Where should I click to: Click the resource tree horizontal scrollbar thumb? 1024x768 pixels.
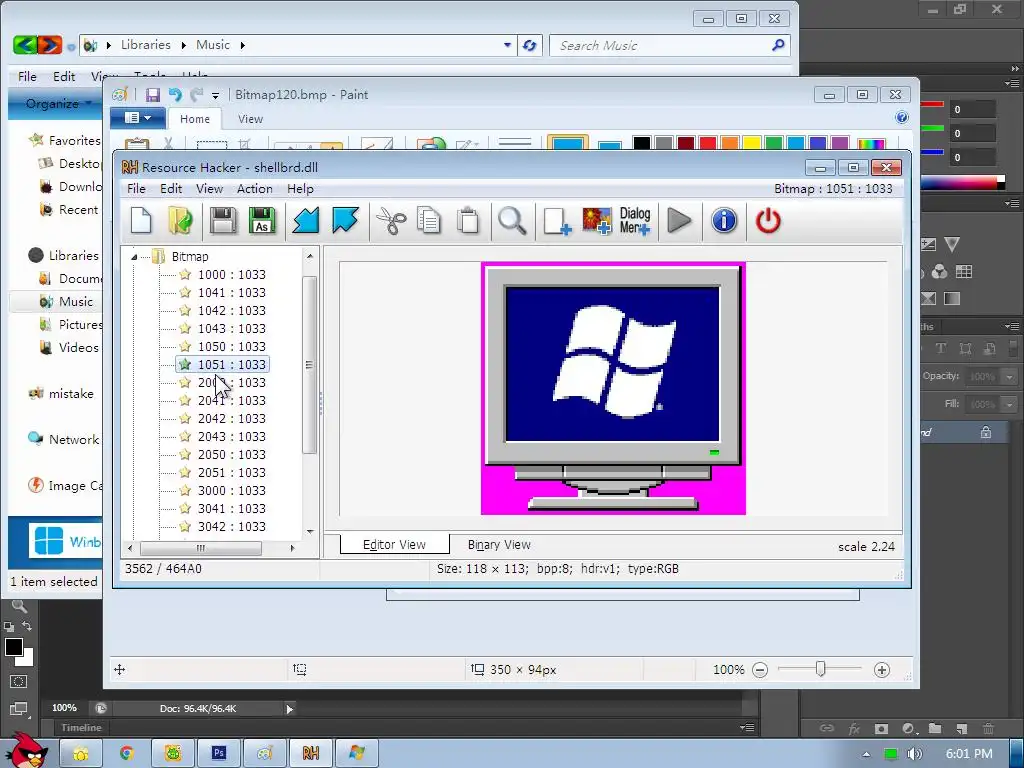click(x=201, y=548)
